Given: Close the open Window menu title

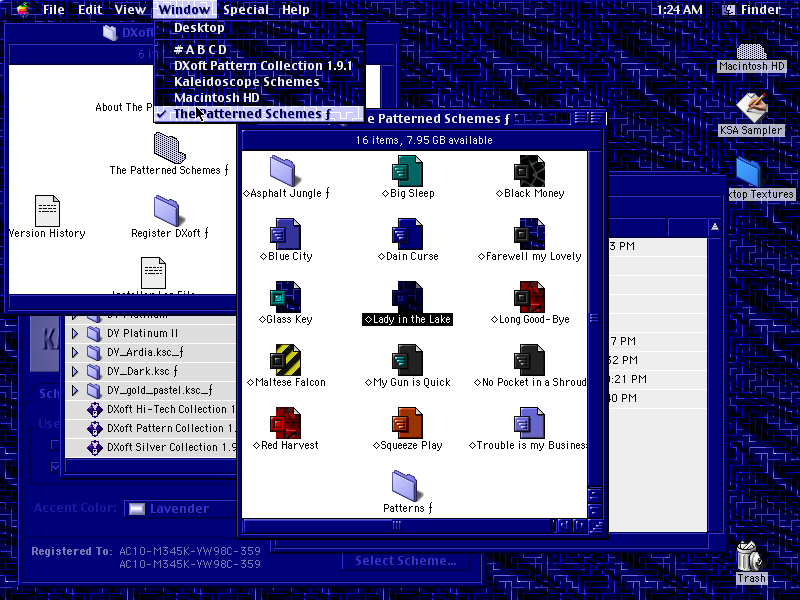Looking at the screenshot, I should point(184,9).
